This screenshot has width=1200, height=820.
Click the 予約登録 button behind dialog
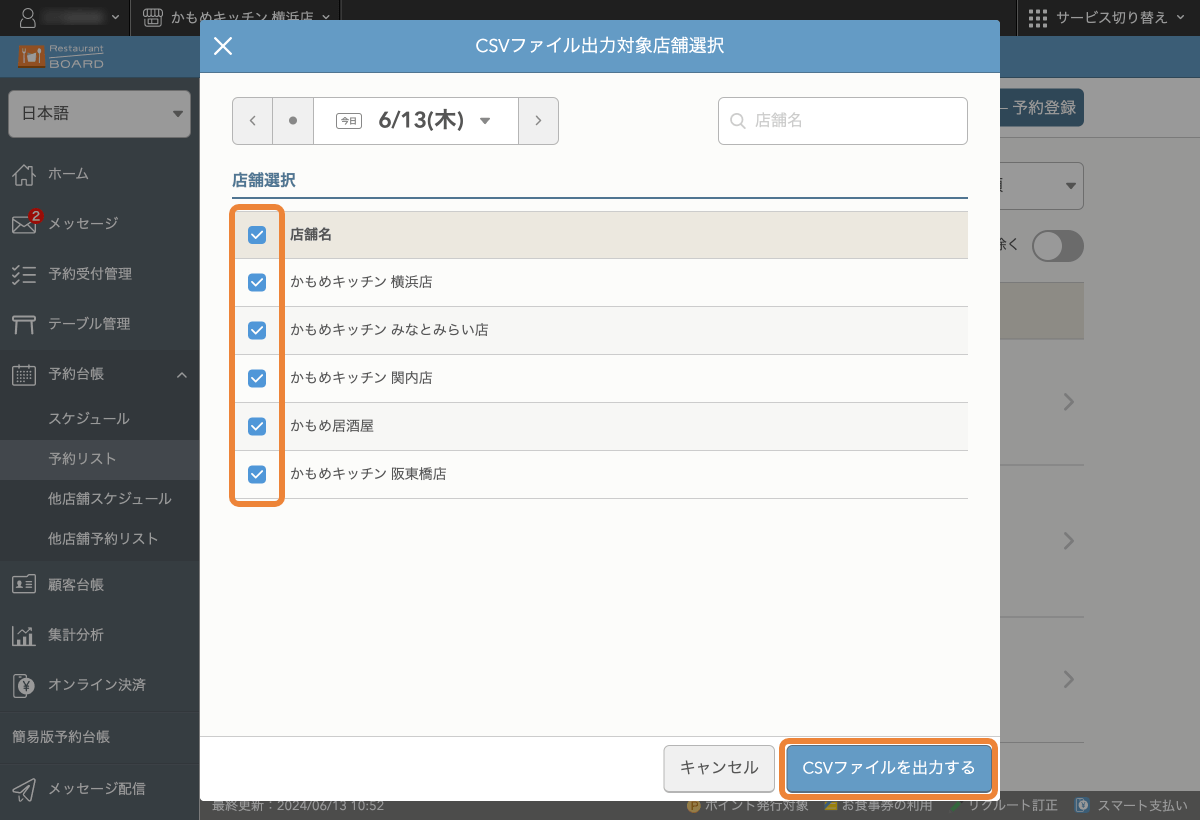pyautogui.click(x=1041, y=108)
